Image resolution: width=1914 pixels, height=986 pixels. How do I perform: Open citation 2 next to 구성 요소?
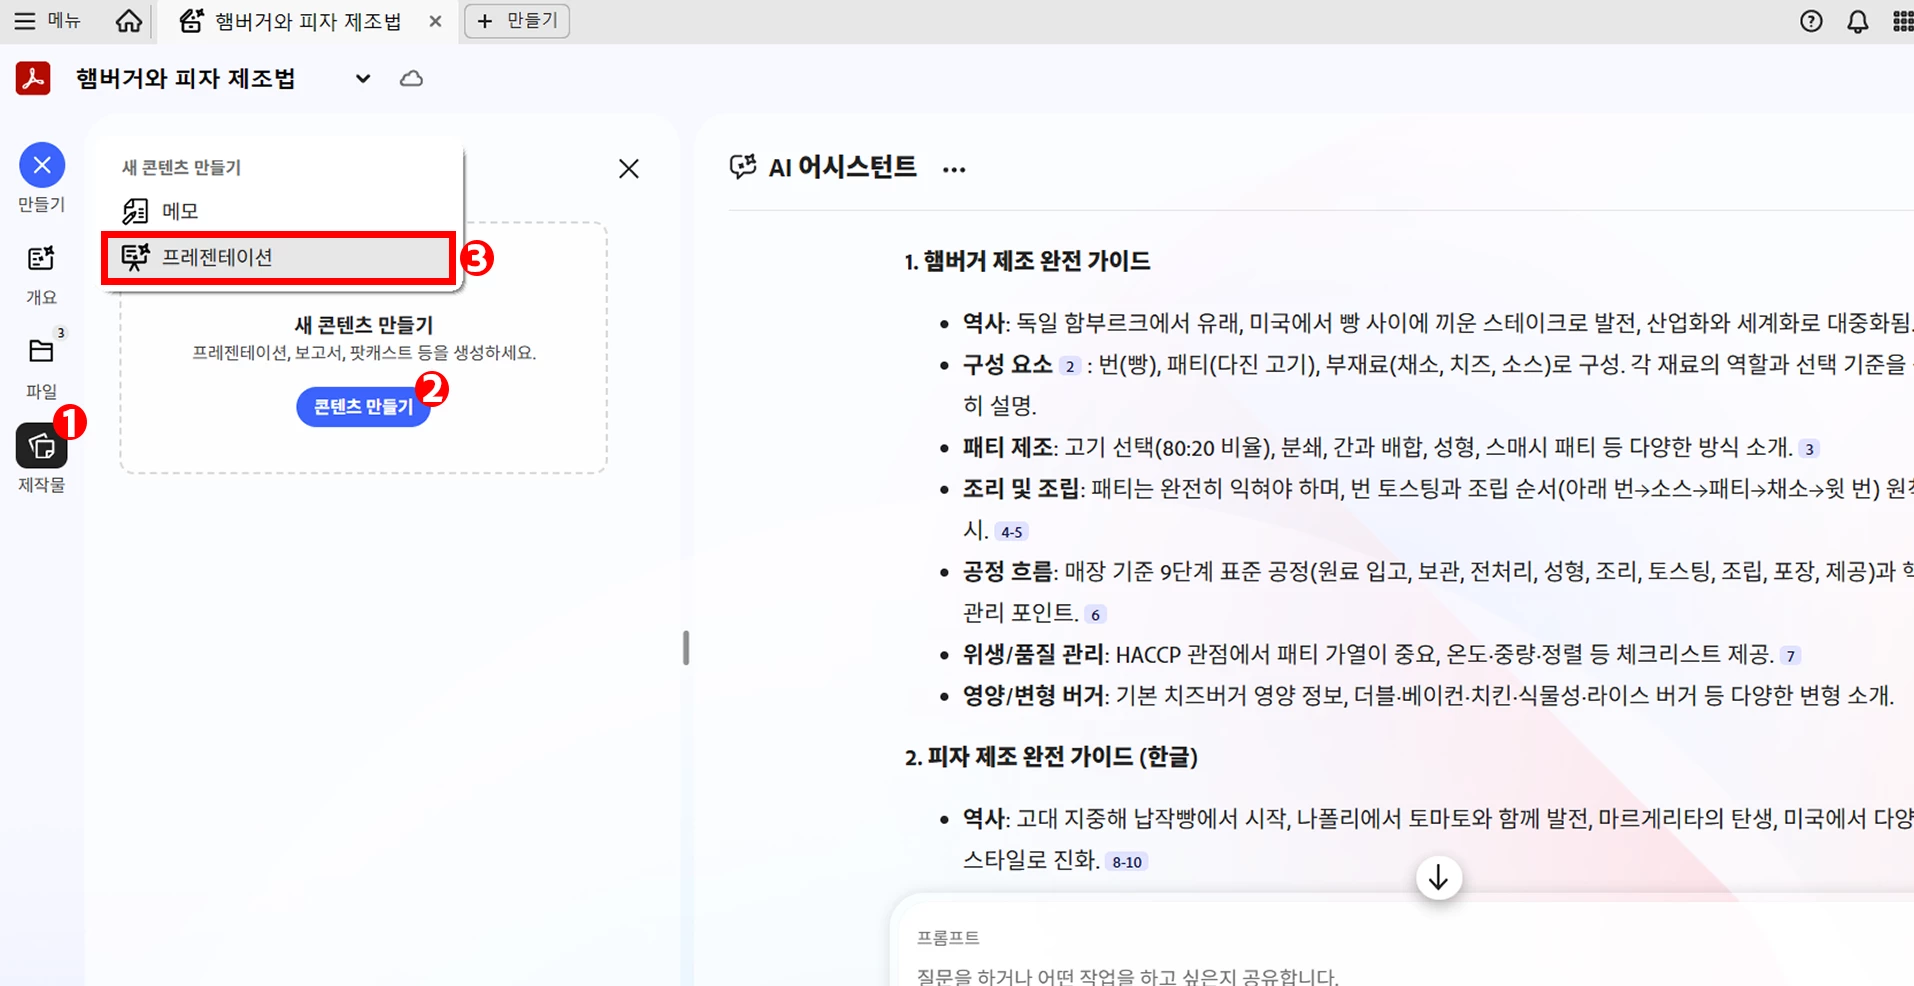tap(1070, 366)
